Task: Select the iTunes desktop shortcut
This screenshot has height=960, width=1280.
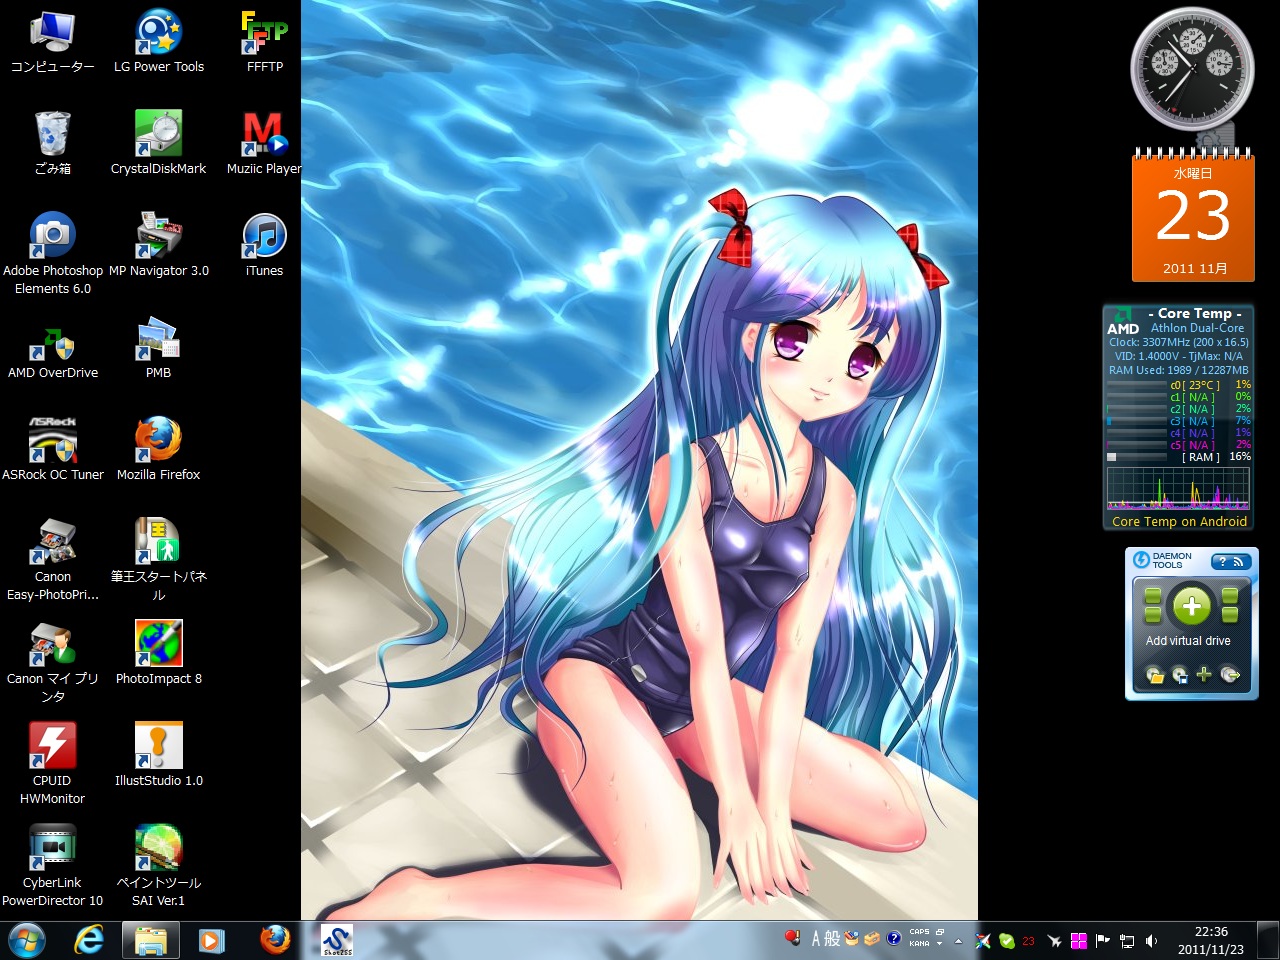Action: 264,245
